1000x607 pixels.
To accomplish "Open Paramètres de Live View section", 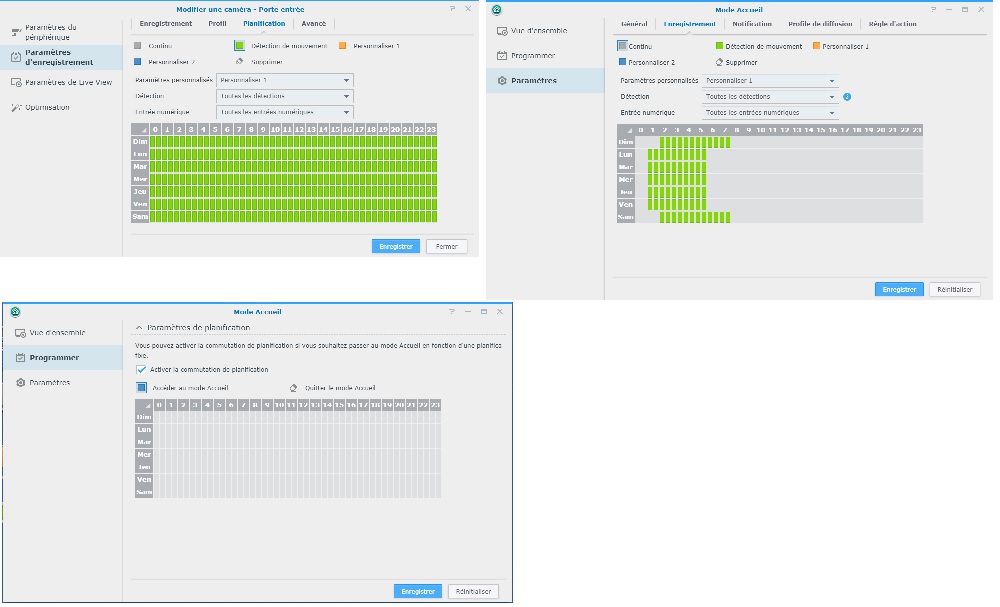I will 61,82.
